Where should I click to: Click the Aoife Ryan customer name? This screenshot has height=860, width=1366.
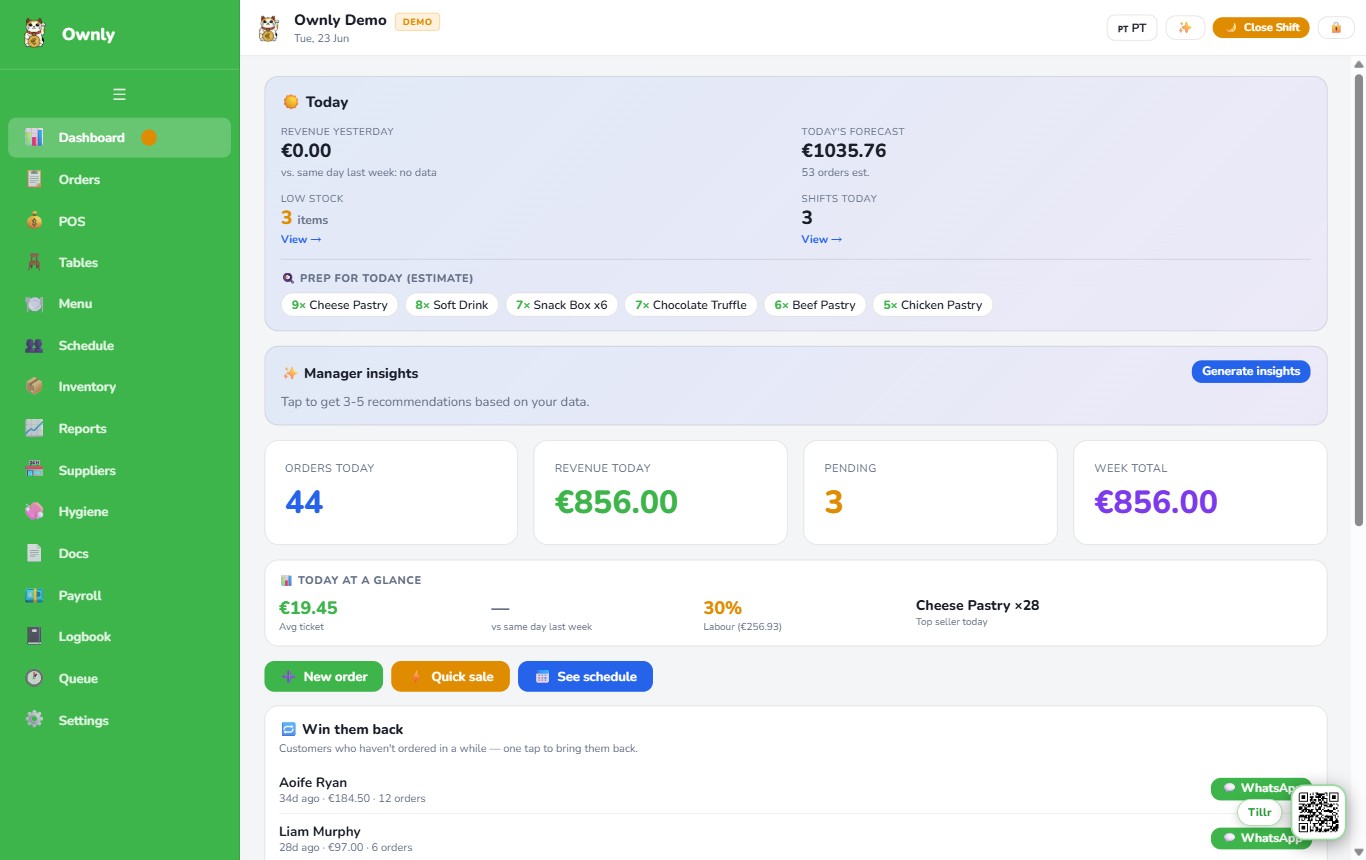point(313,782)
